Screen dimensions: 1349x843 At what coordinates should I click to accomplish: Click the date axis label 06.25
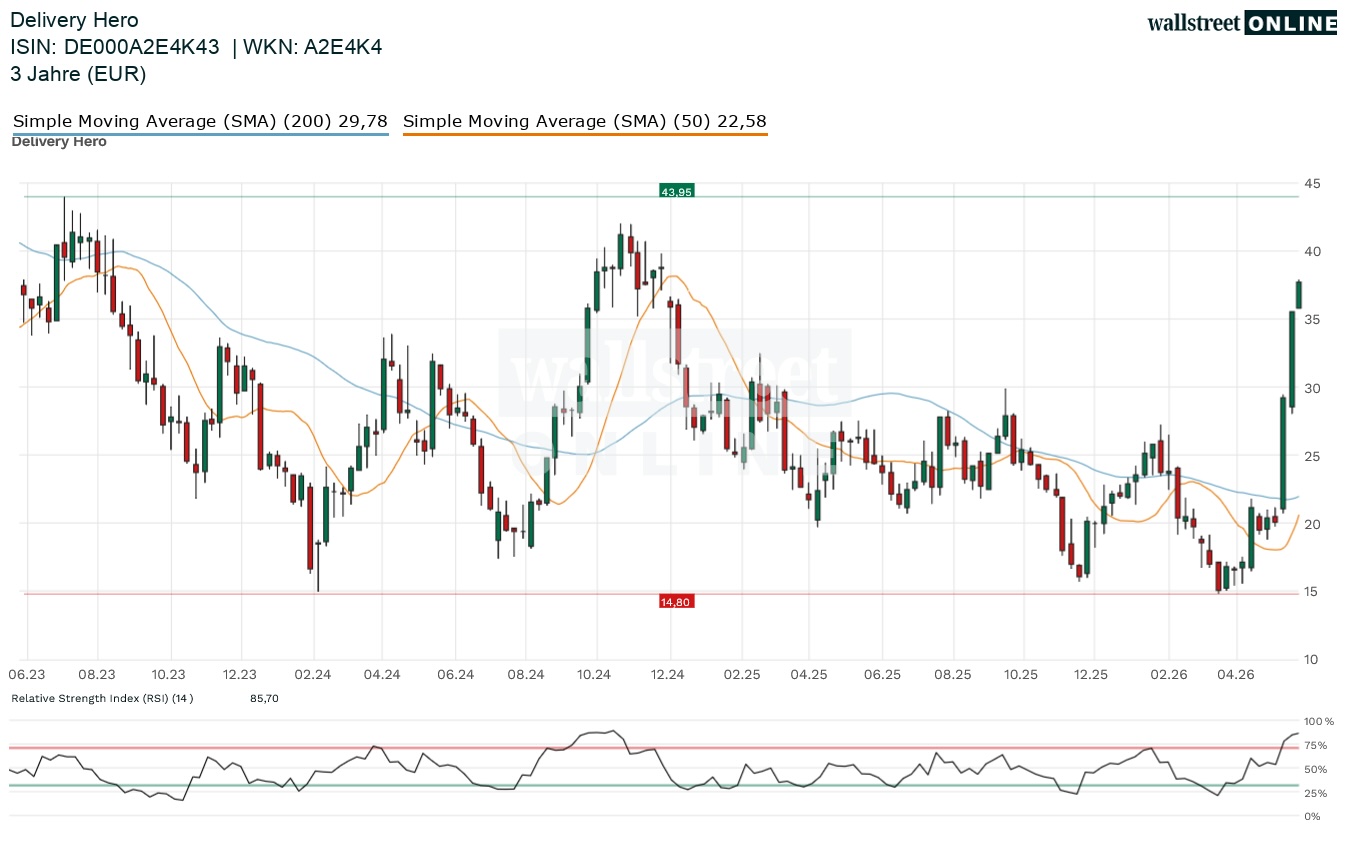click(x=882, y=675)
